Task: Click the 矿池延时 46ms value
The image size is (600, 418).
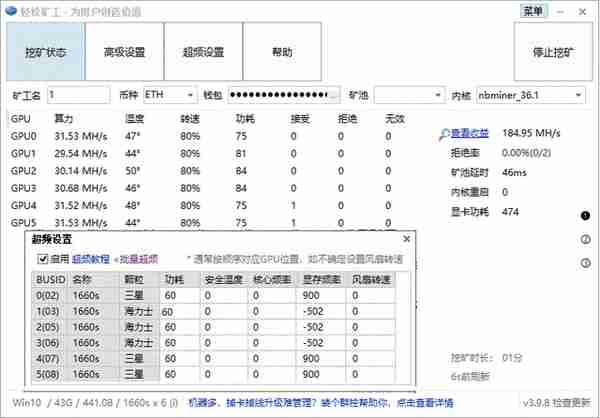Action: pyautogui.click(x=514, y=173)
